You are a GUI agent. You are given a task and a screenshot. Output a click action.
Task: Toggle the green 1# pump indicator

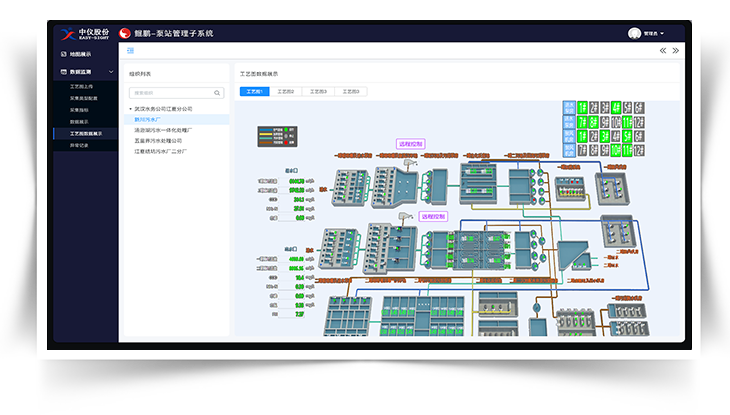tap(582, 106)
